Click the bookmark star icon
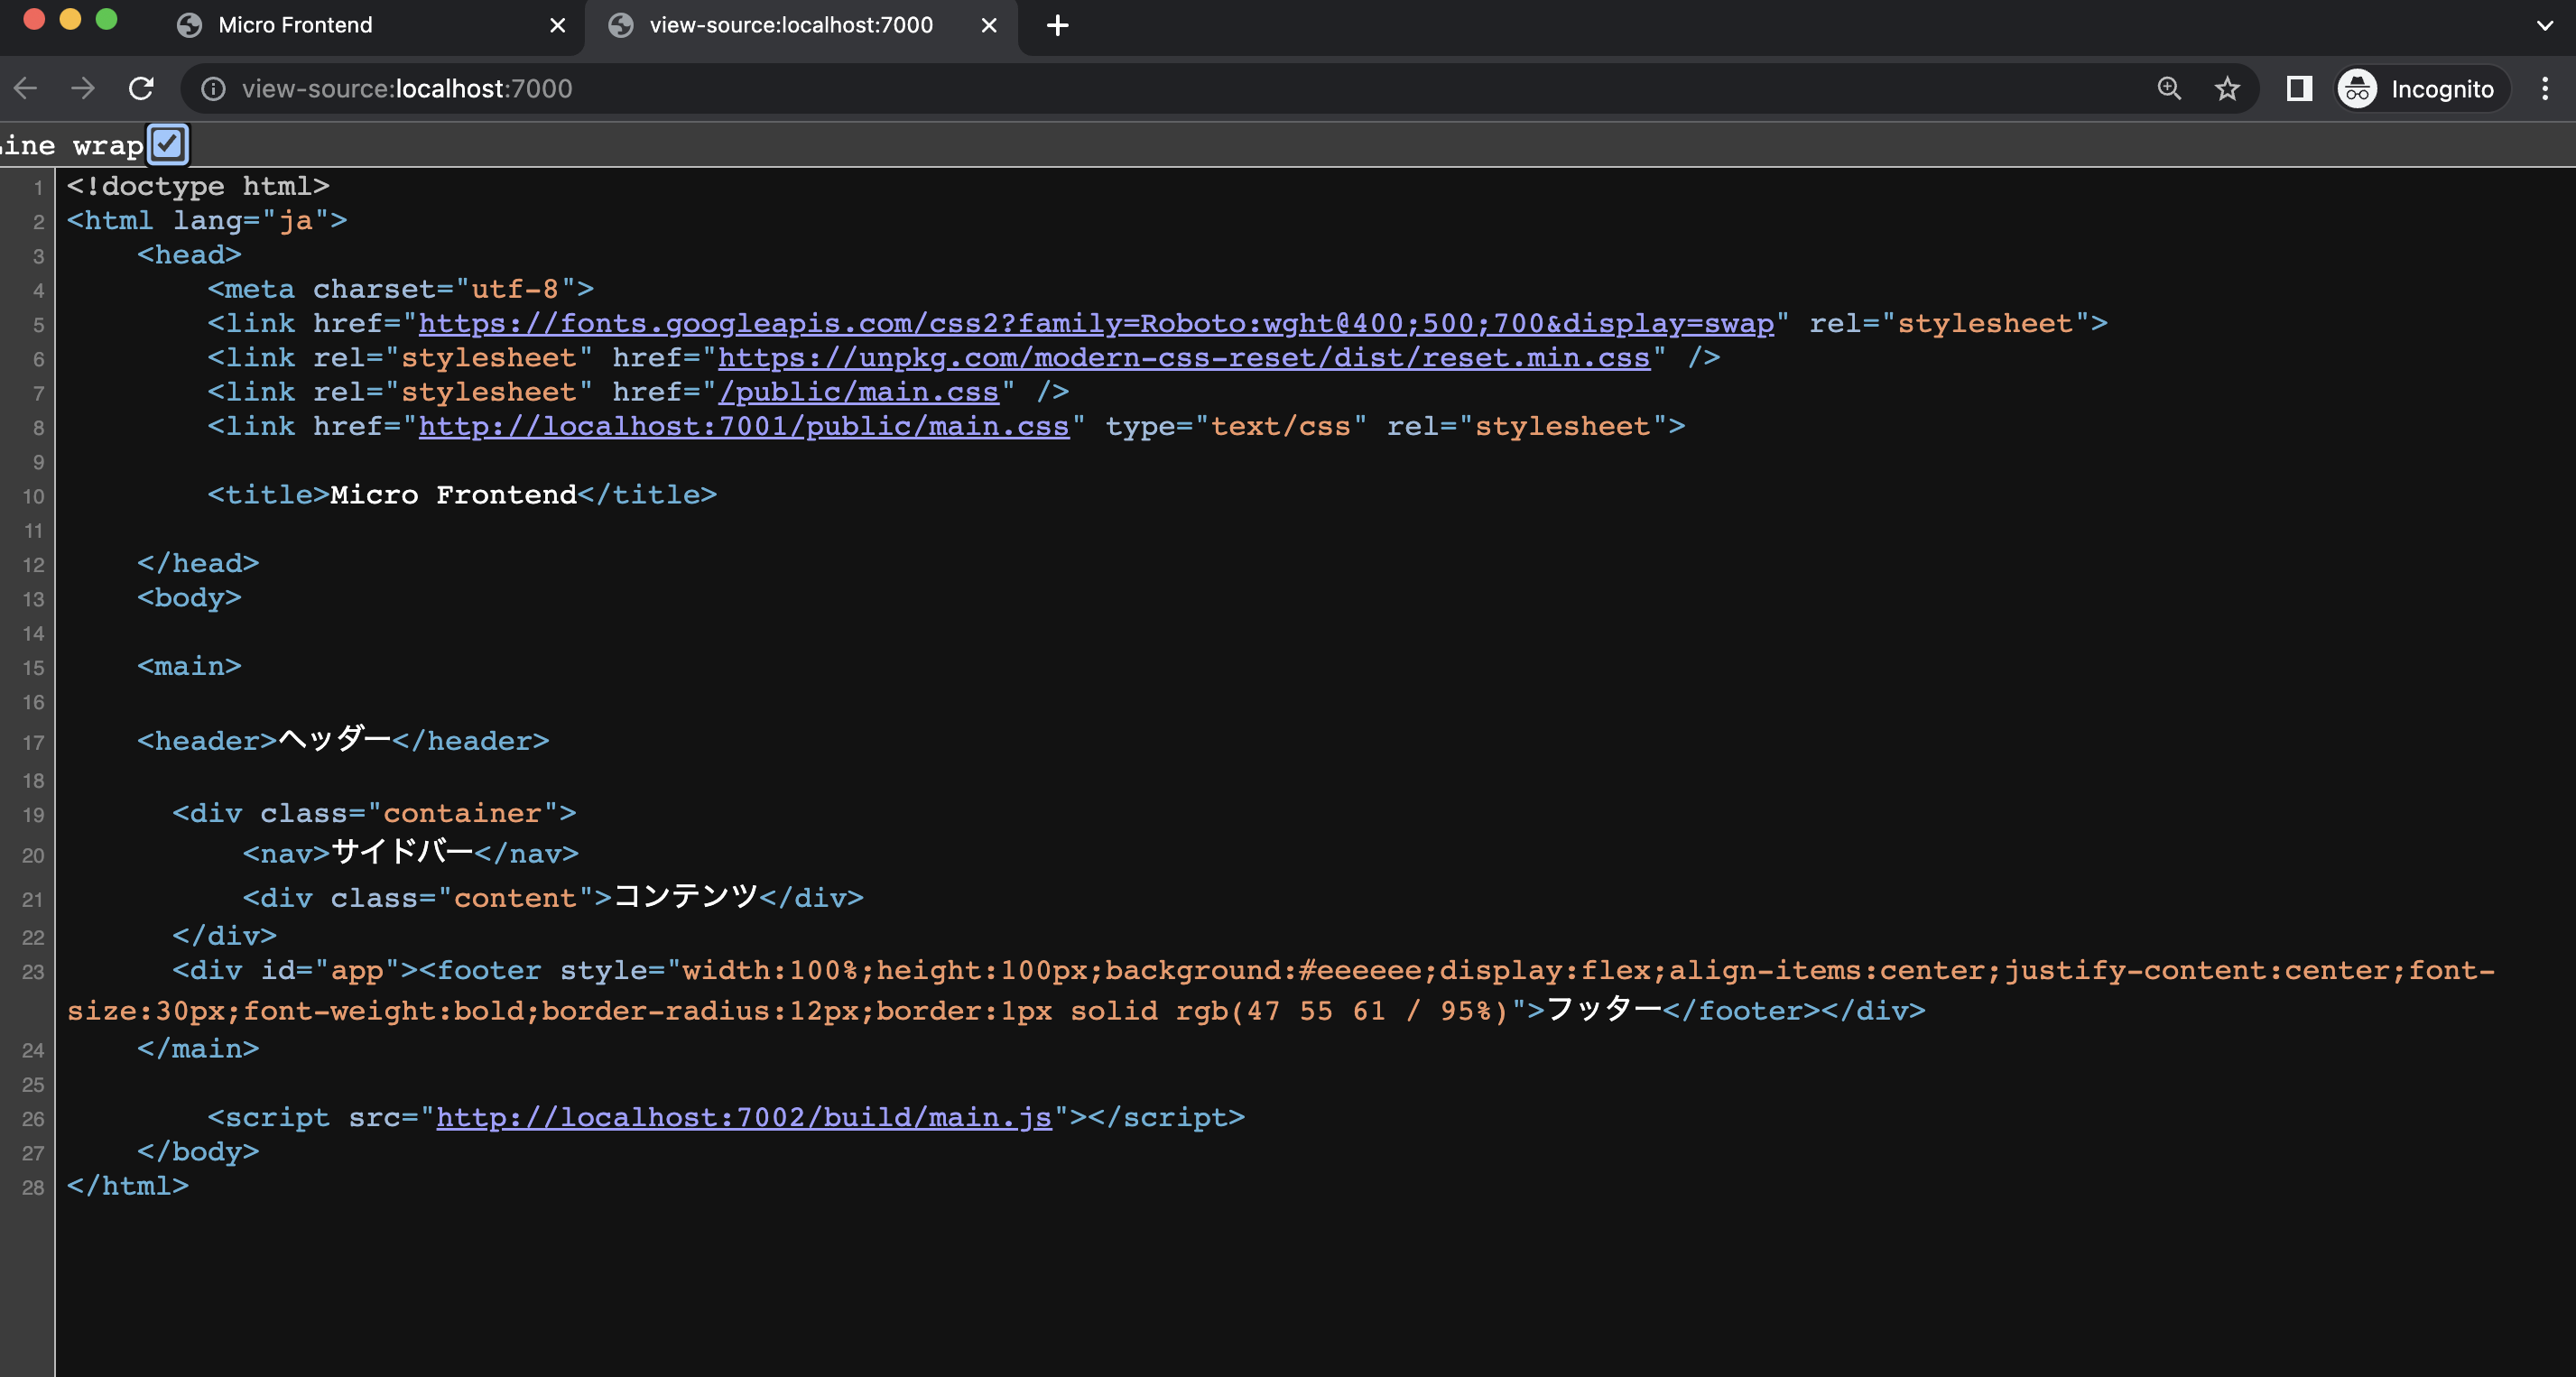Image resolution: width=2576 pixels, height=1377 pixels. coord(2227,87)
